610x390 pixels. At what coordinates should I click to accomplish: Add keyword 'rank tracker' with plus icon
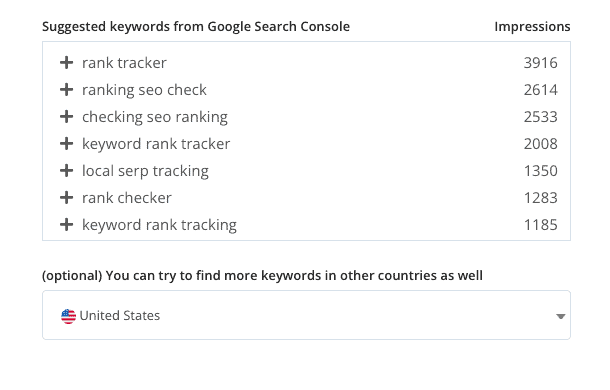tap(67, 63)
